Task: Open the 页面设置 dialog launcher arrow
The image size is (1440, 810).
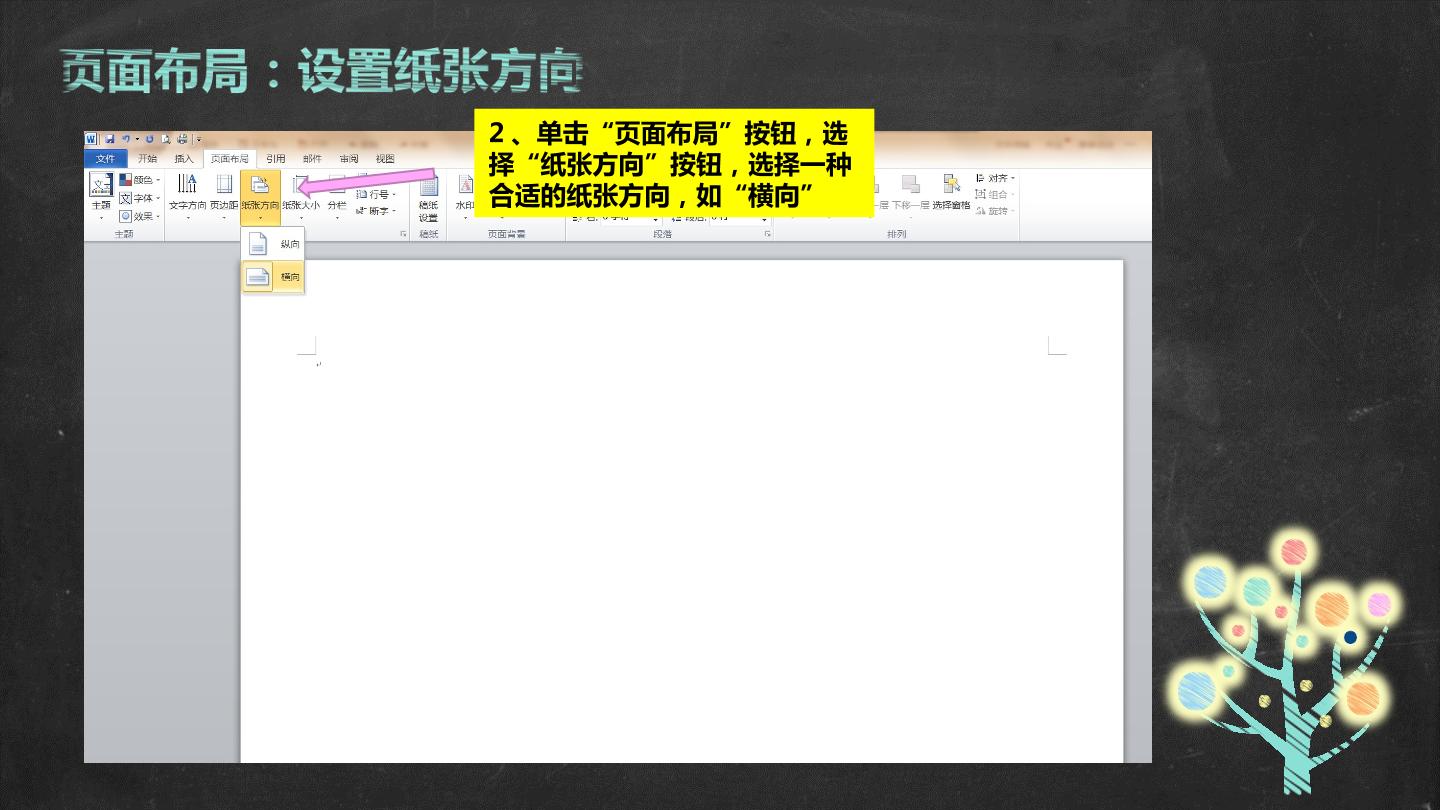Action: tap(404, 234)
